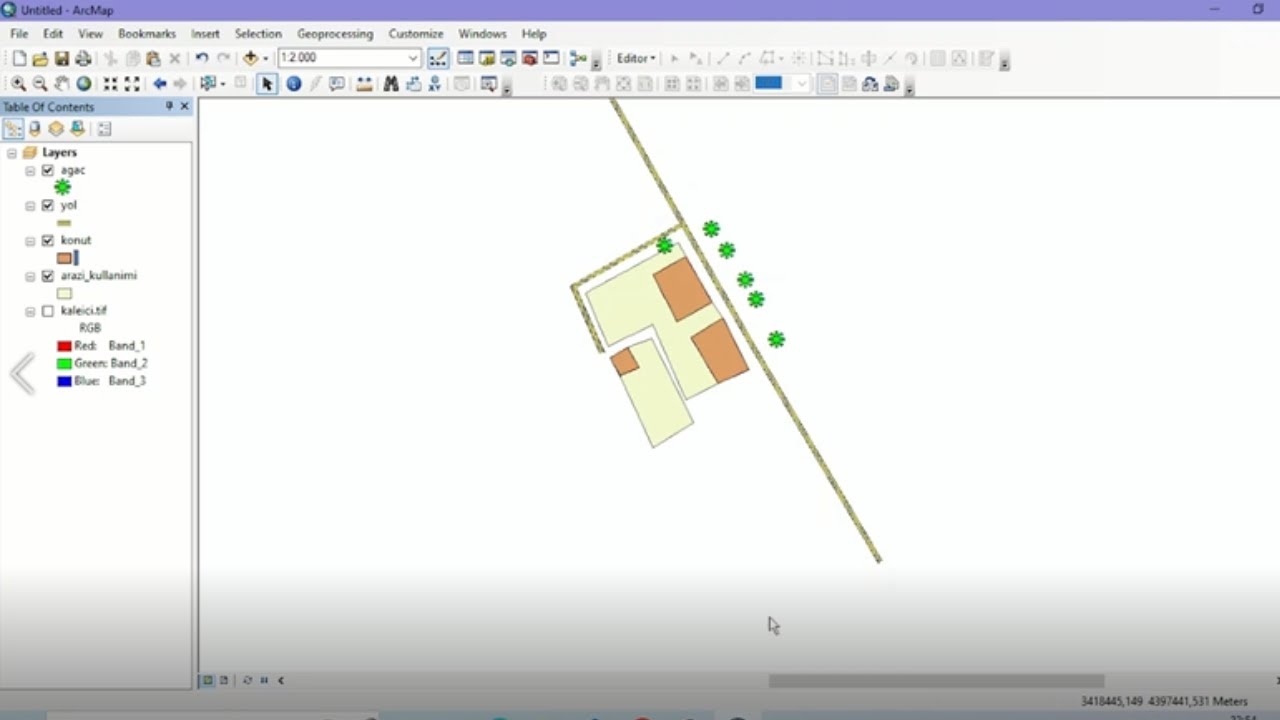Click the New Map File icon

19,59
